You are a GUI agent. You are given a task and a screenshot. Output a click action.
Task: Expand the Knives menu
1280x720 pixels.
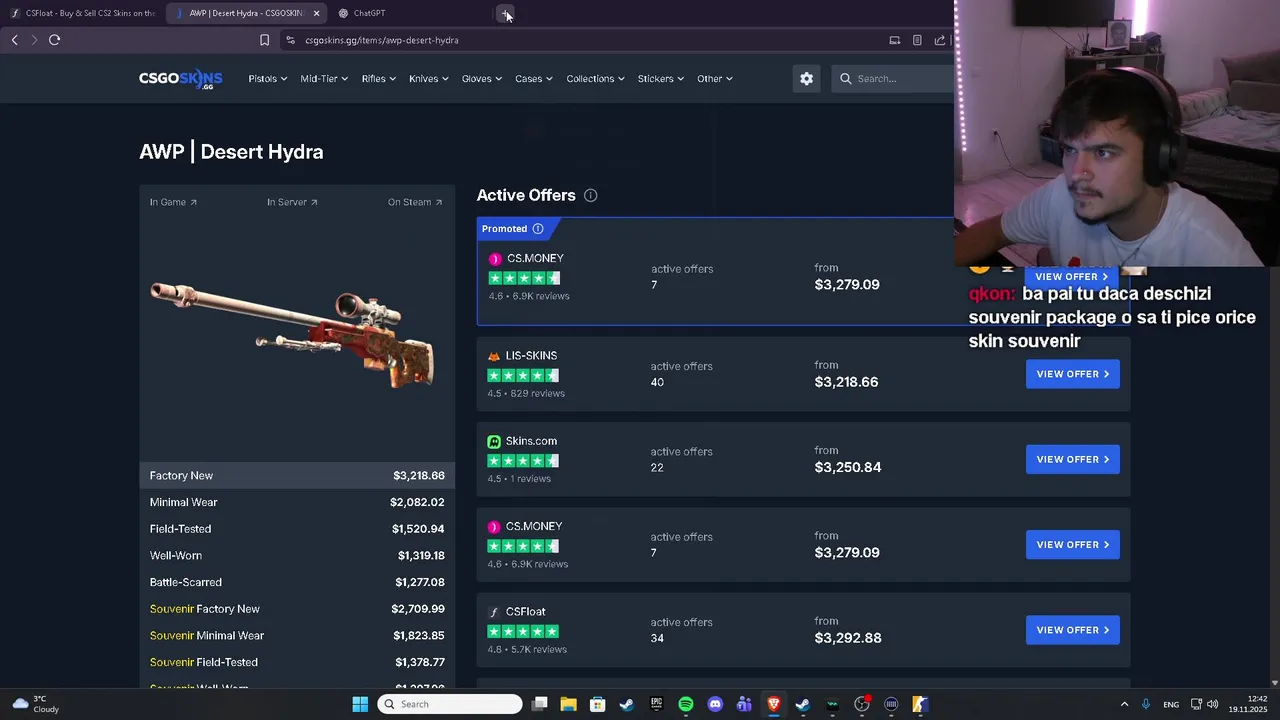429,79
